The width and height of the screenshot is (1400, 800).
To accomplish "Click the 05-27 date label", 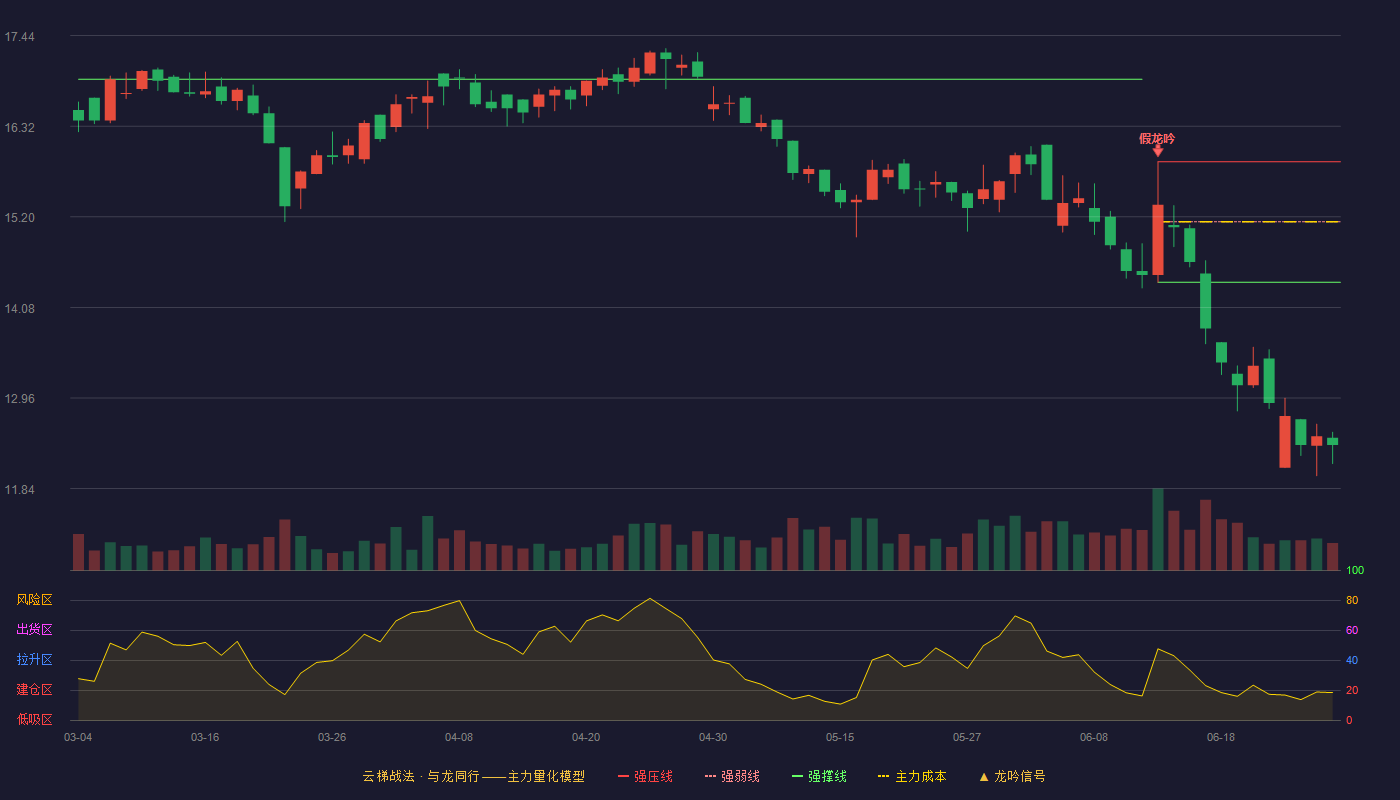I will coord(967,737).
